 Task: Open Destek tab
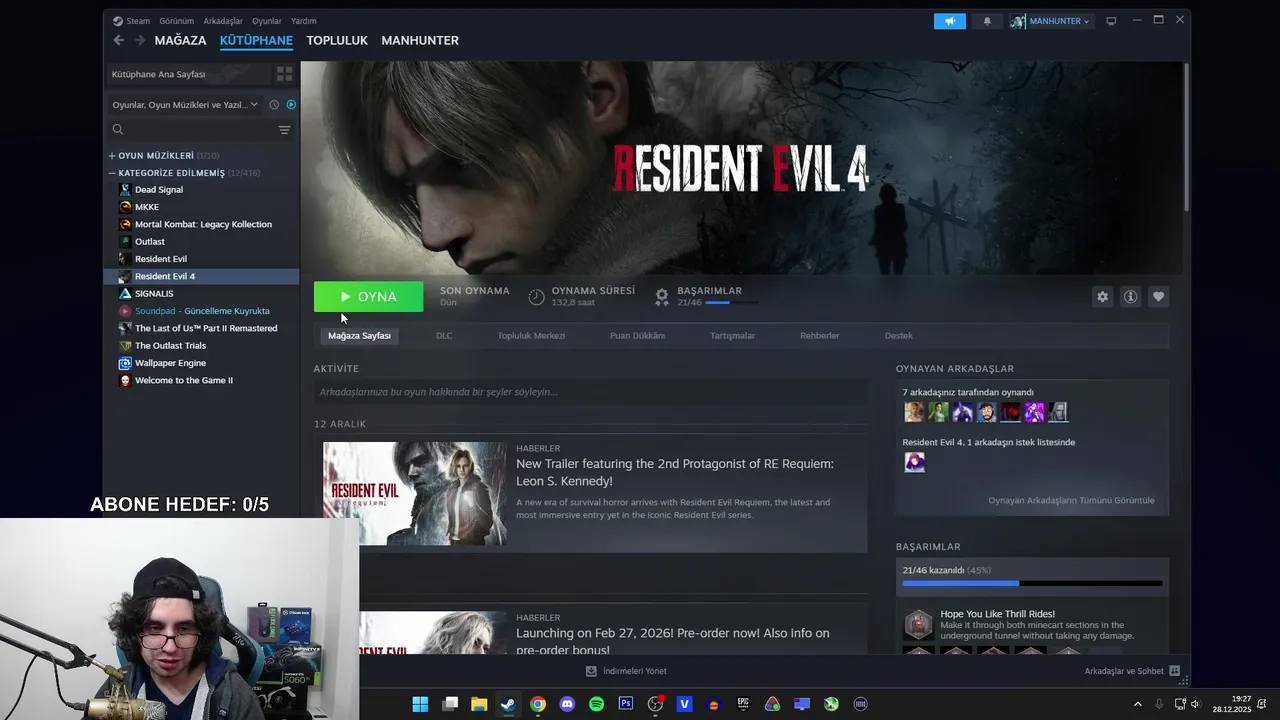point(898,336)
